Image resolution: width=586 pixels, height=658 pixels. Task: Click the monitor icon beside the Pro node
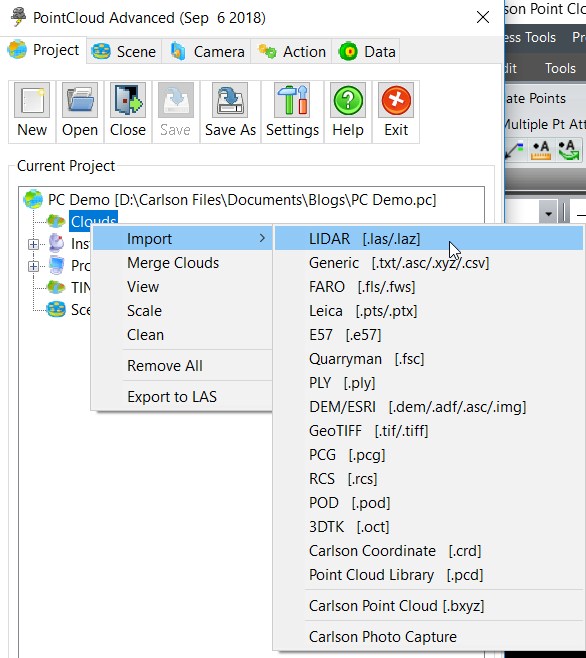pyautogui.click(x=56, y=265)
